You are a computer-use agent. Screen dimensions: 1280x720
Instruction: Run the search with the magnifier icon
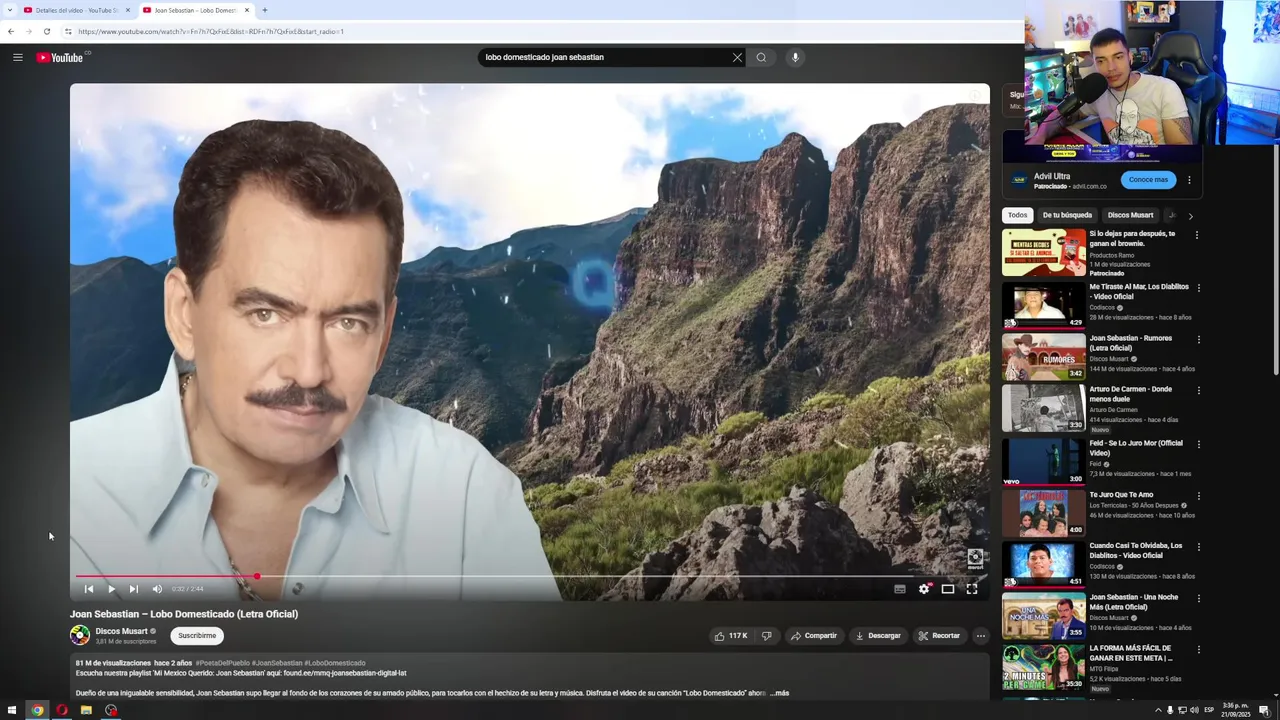click(761, 57)
